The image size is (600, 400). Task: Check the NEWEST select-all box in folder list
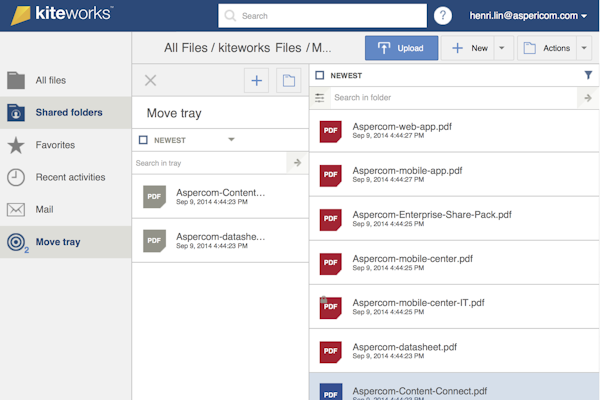point(320,75)
